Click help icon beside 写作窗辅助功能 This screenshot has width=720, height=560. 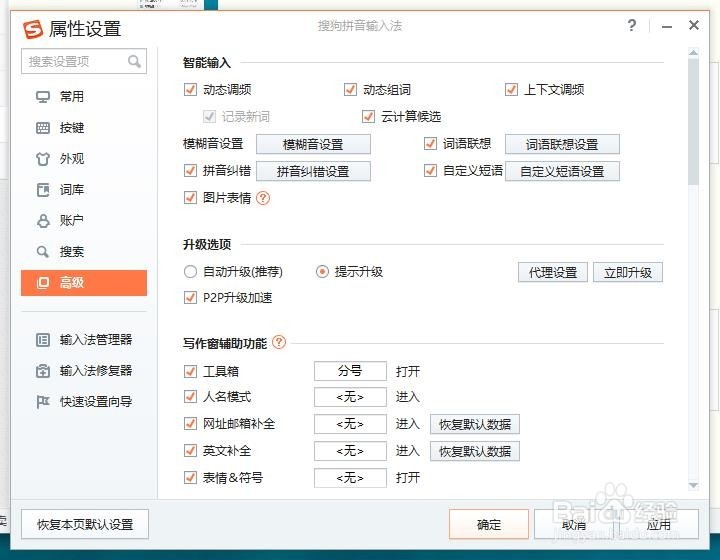279,342
